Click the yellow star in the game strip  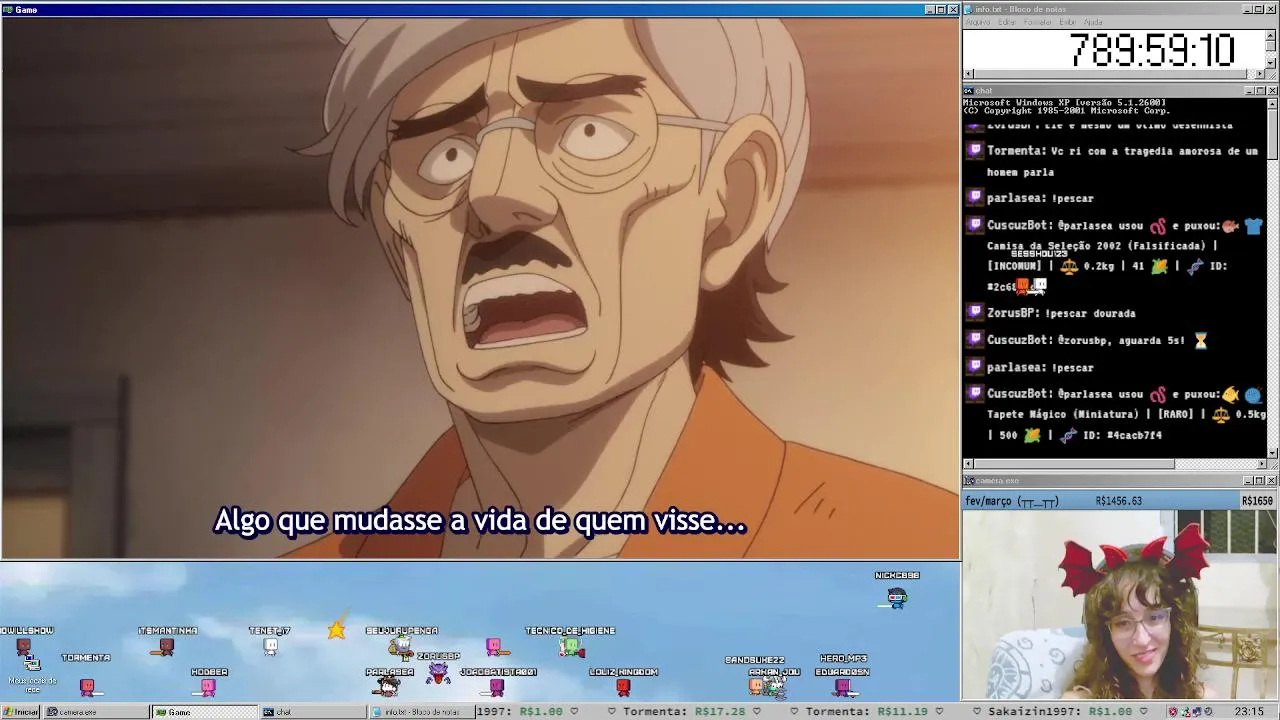(337, 629)
